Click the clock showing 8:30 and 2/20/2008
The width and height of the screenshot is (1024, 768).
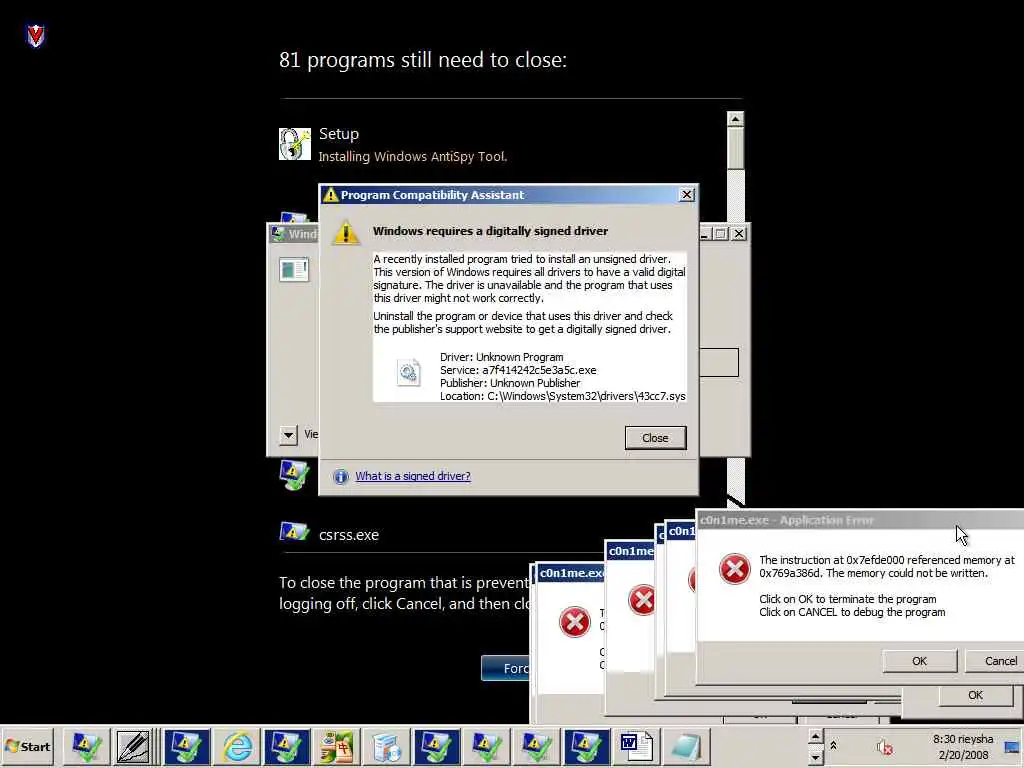[963, 746]
